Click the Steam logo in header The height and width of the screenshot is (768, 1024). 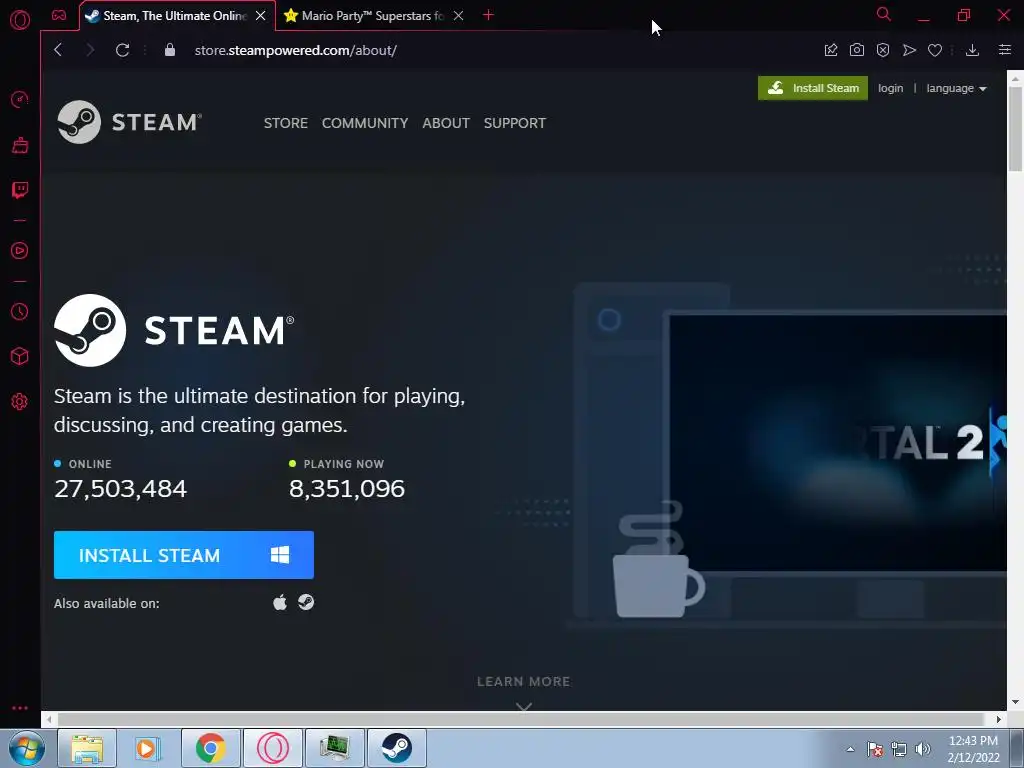click(129, 122)
